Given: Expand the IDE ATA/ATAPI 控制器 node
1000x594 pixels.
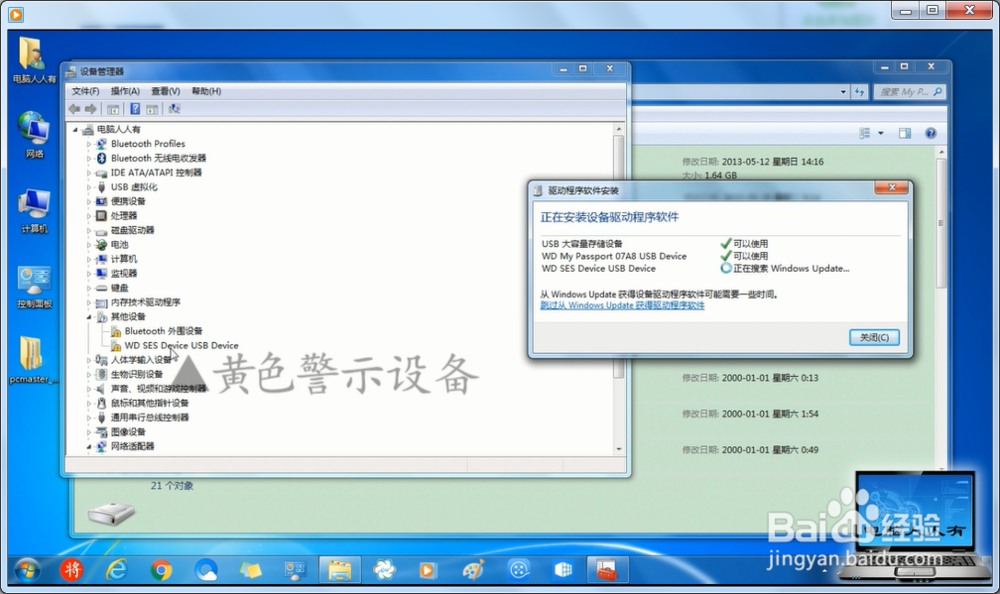Looking at the screenshot, I should click(x=89, y=173).
